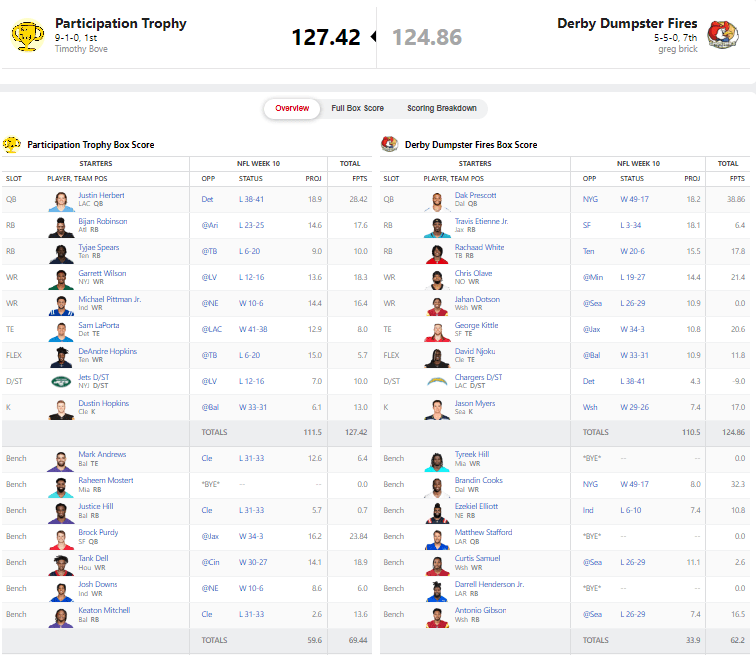Click Jason Myers kicker name link
Image resolution: width=756 pixels, height=655 pixels.
[476, 403]
